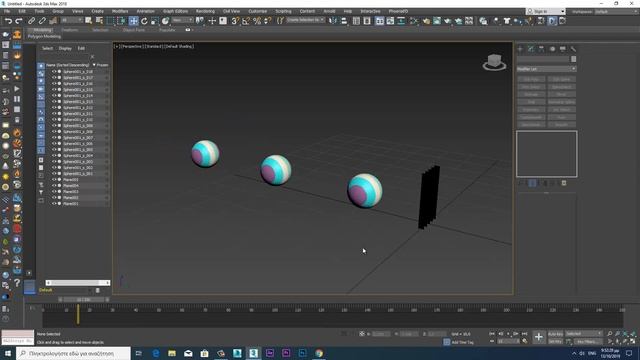Toggle the Ribbon display button
The image size is (640, 360).
pyautogui.click(x=380, y=21)
